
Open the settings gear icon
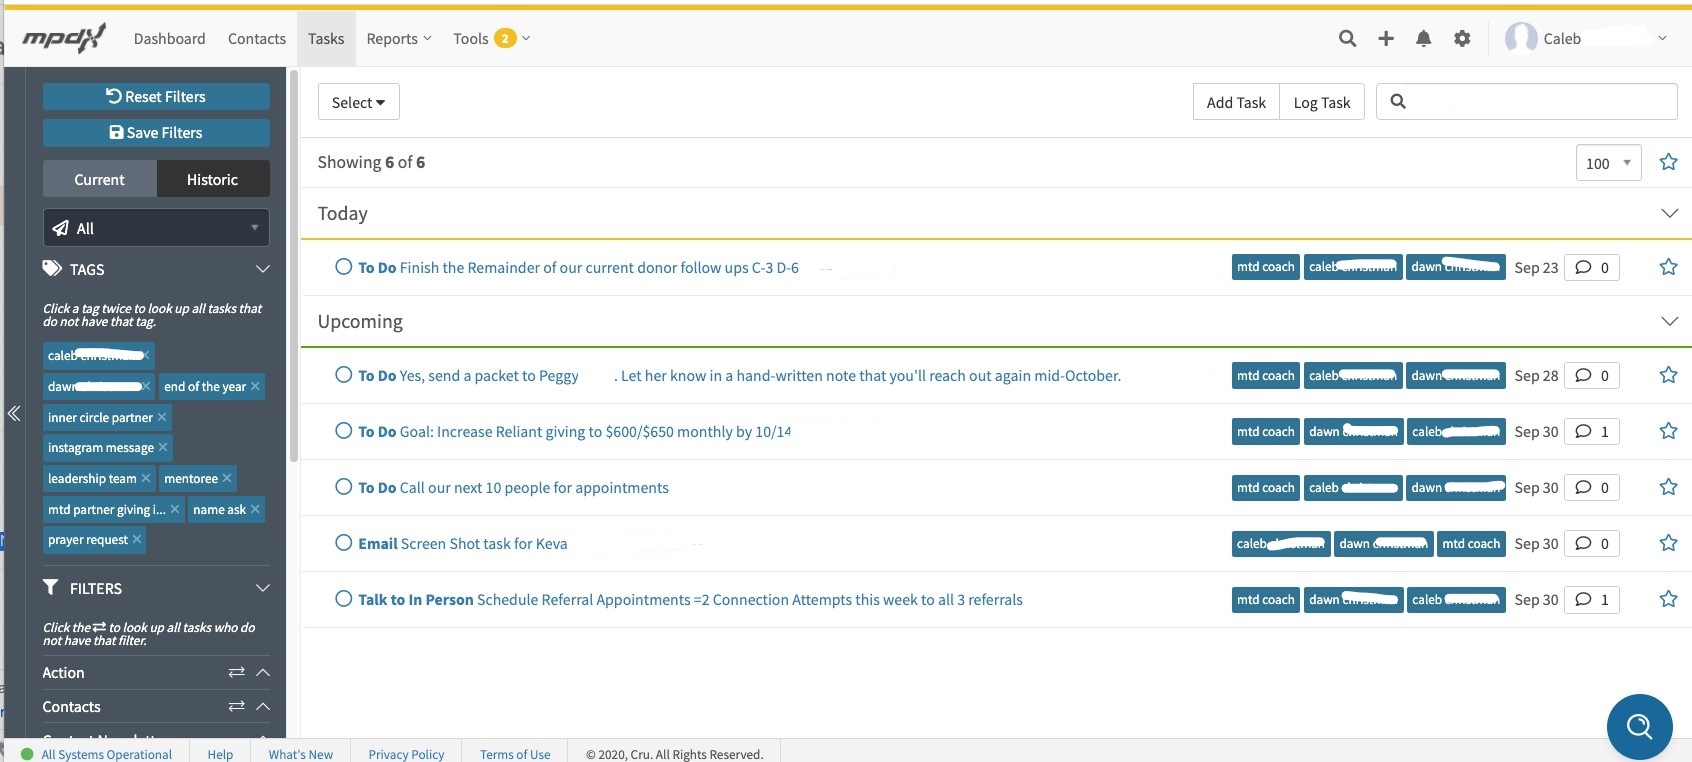tap(1462, 39)
